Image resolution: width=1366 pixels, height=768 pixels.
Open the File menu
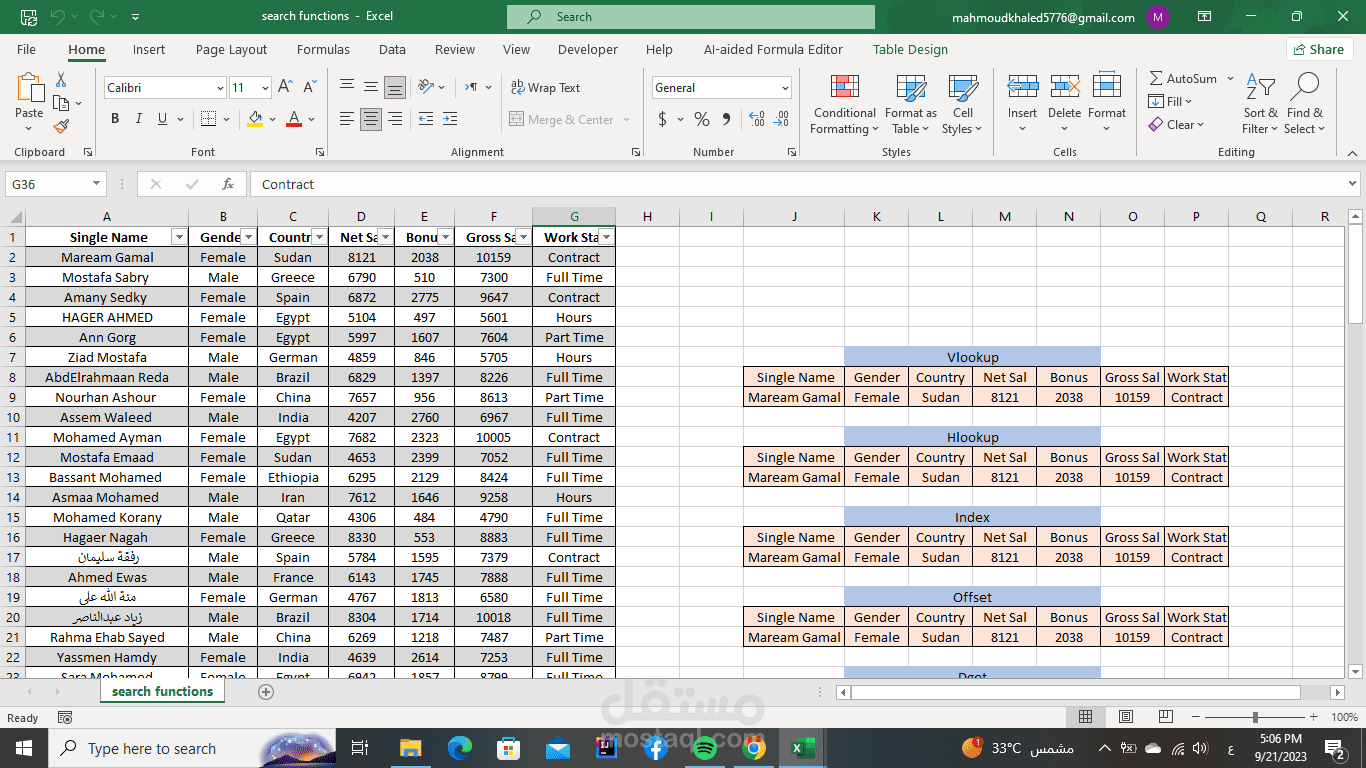[x=26, y=49]
